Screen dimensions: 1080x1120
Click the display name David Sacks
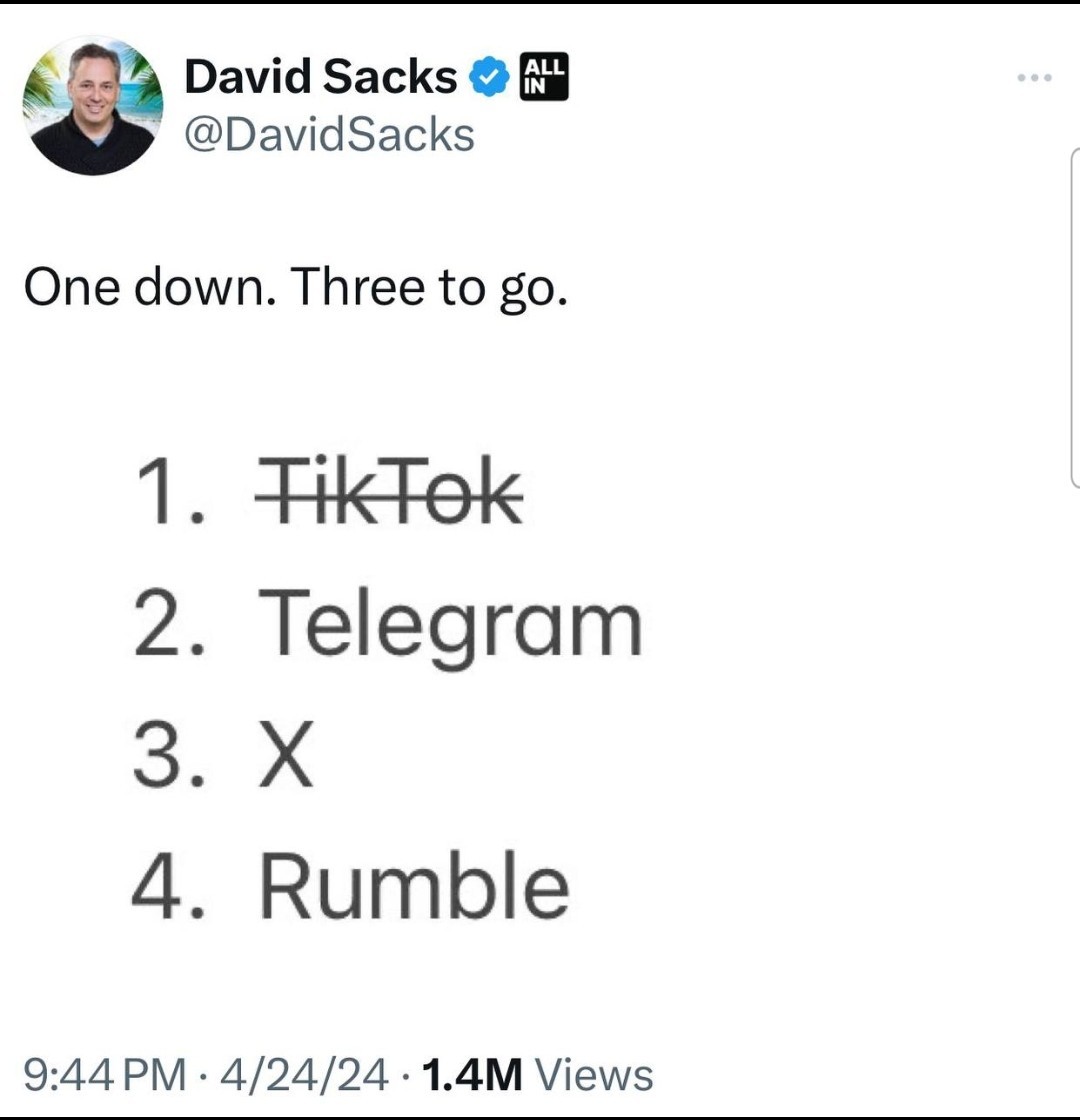coord(320,76)
